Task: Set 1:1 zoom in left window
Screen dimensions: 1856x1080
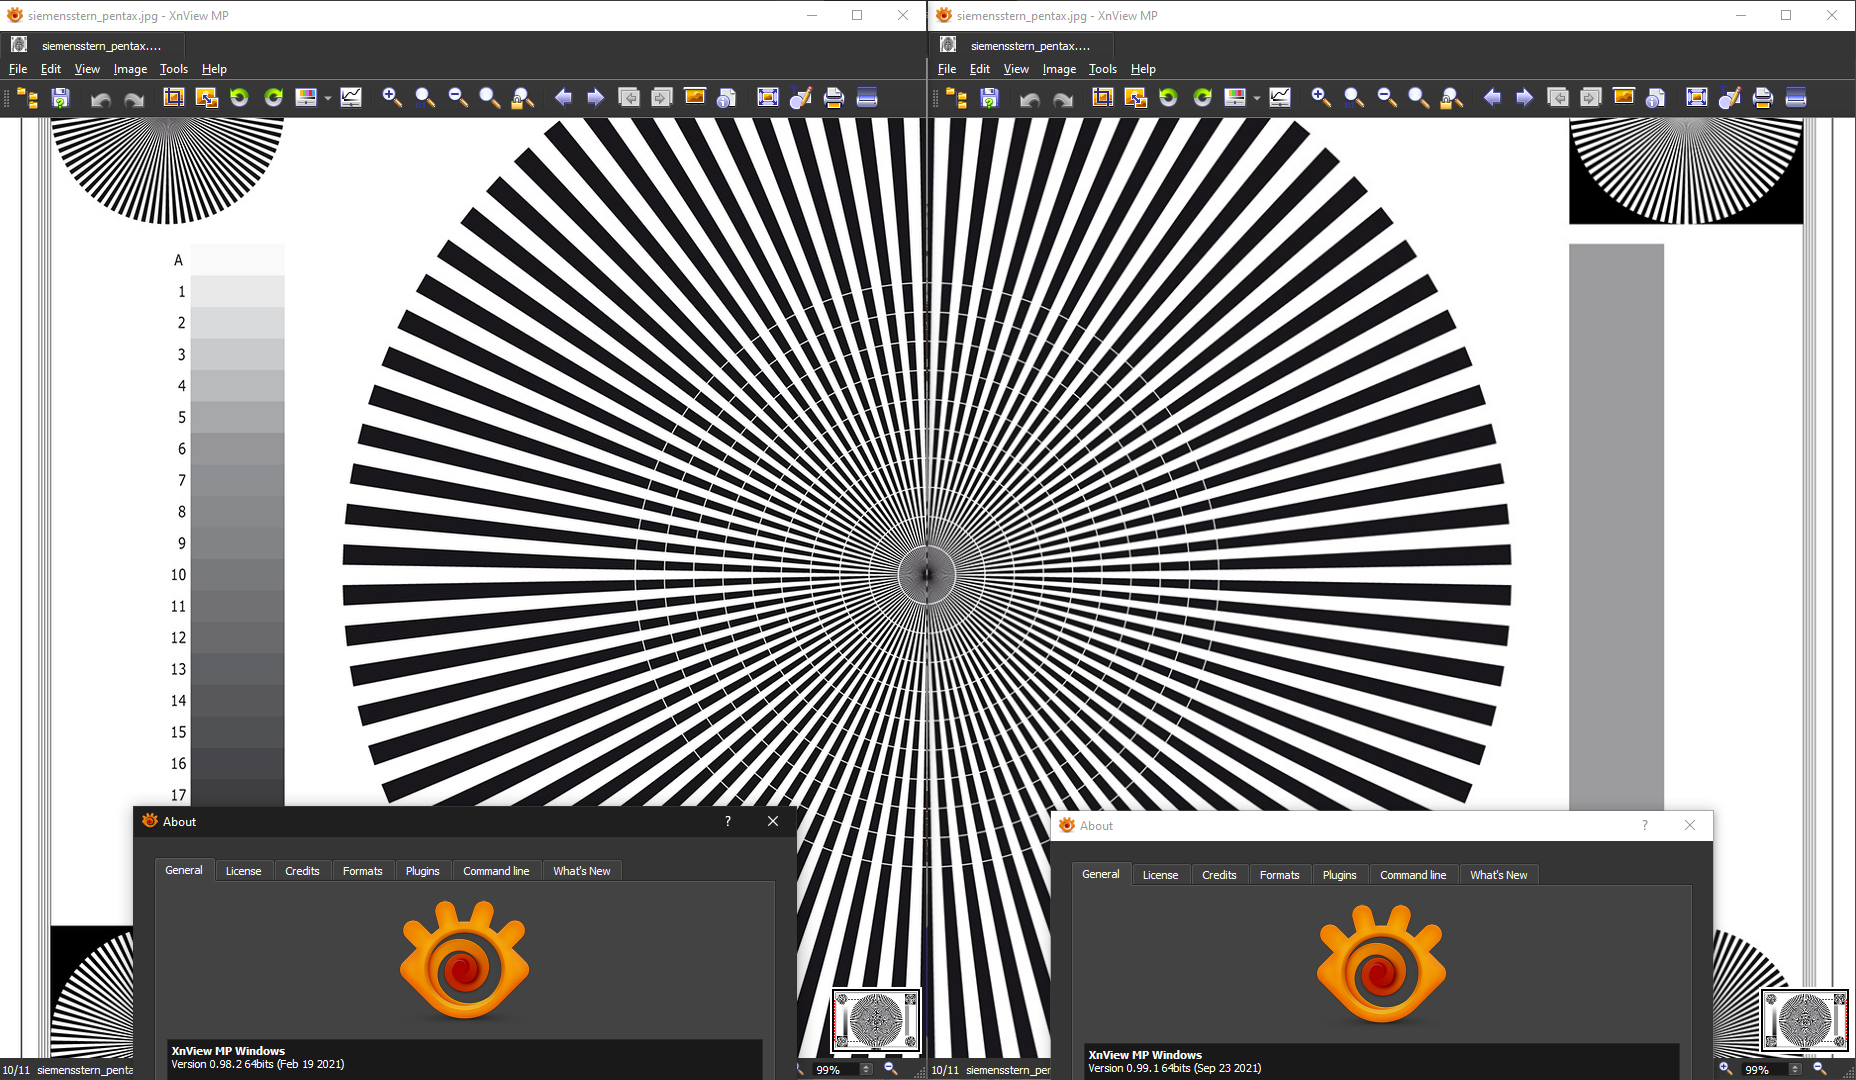Action: pos(425,97)
